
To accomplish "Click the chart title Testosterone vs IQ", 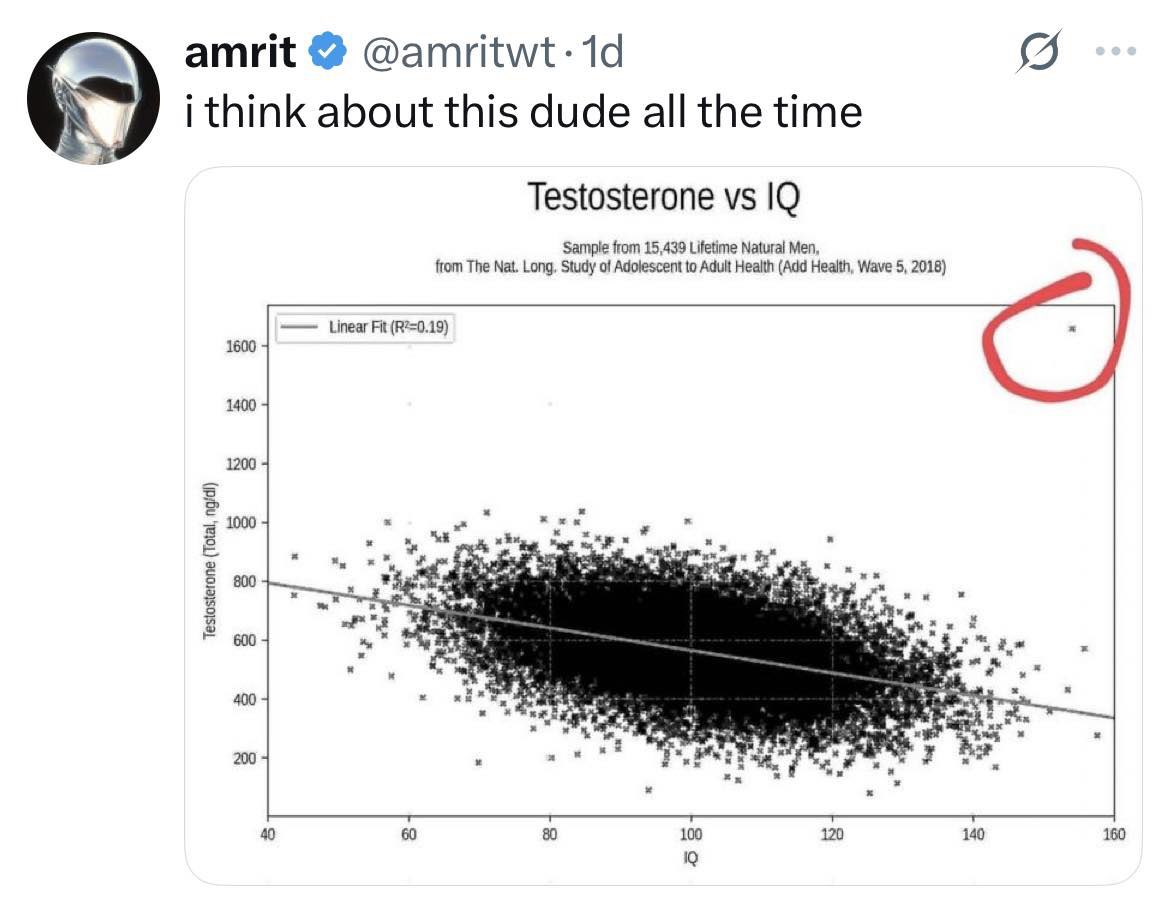I will [663, 197].
